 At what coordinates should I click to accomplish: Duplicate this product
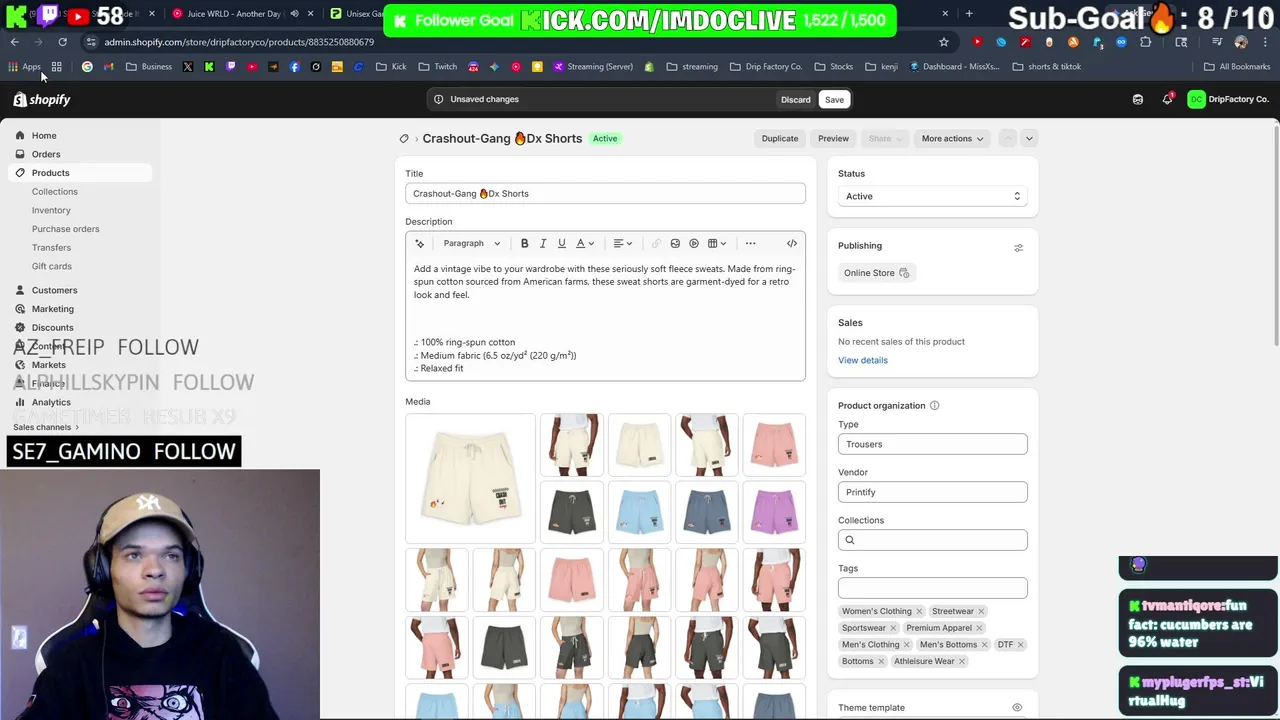780,138
